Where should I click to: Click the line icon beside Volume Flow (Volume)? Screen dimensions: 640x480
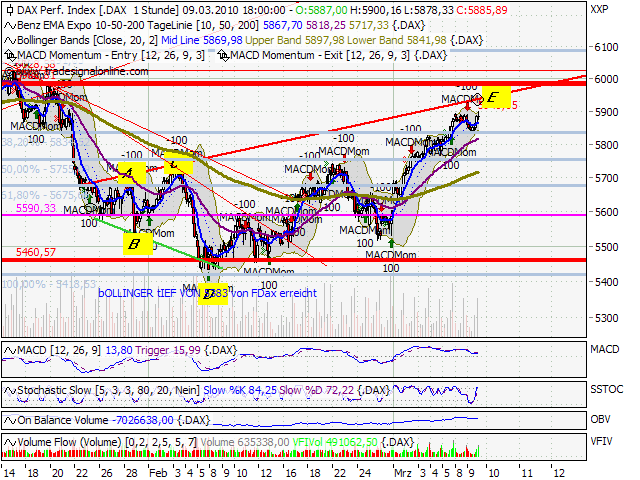10,442
